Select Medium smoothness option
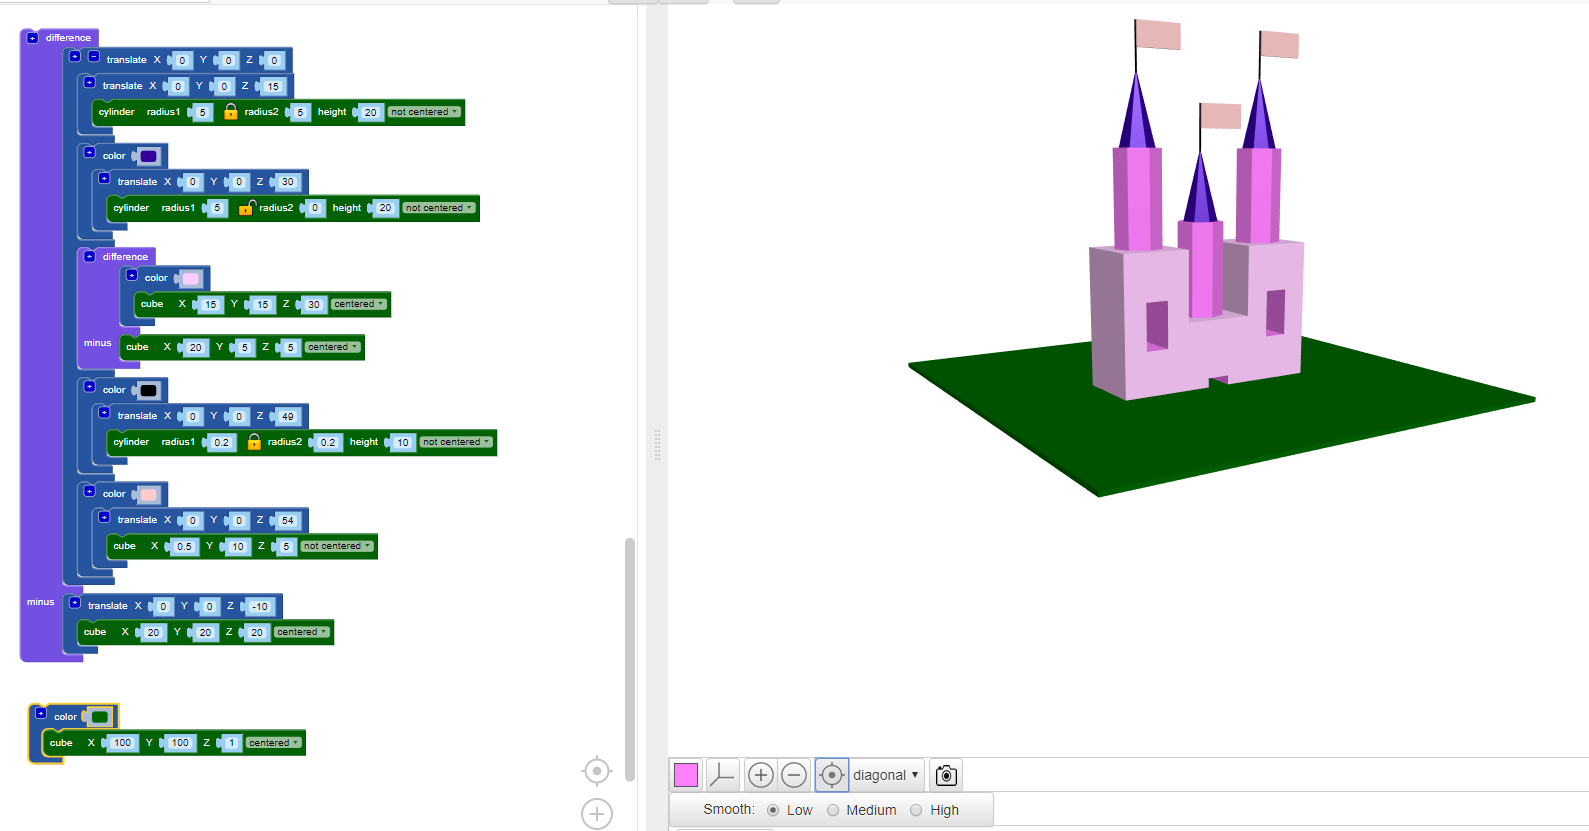This screenshot has height=831, width=1589. pyautogui.click(x=833, y=810)
